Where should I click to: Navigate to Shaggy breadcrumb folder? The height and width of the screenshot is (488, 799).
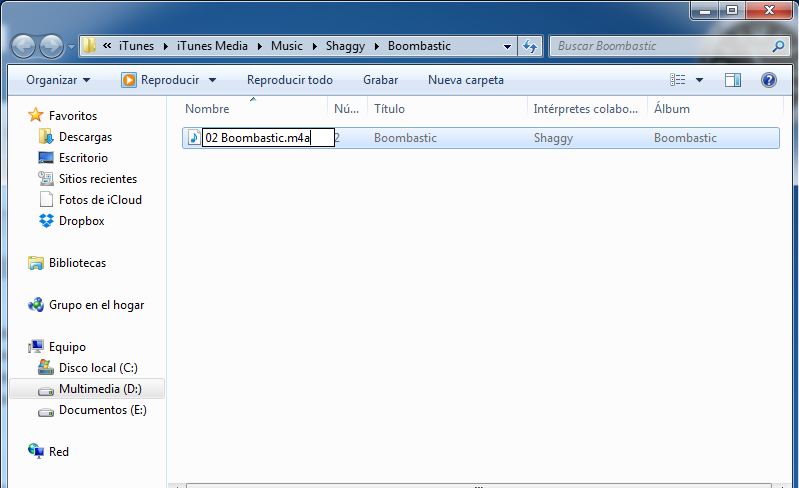tap(345, 46)
